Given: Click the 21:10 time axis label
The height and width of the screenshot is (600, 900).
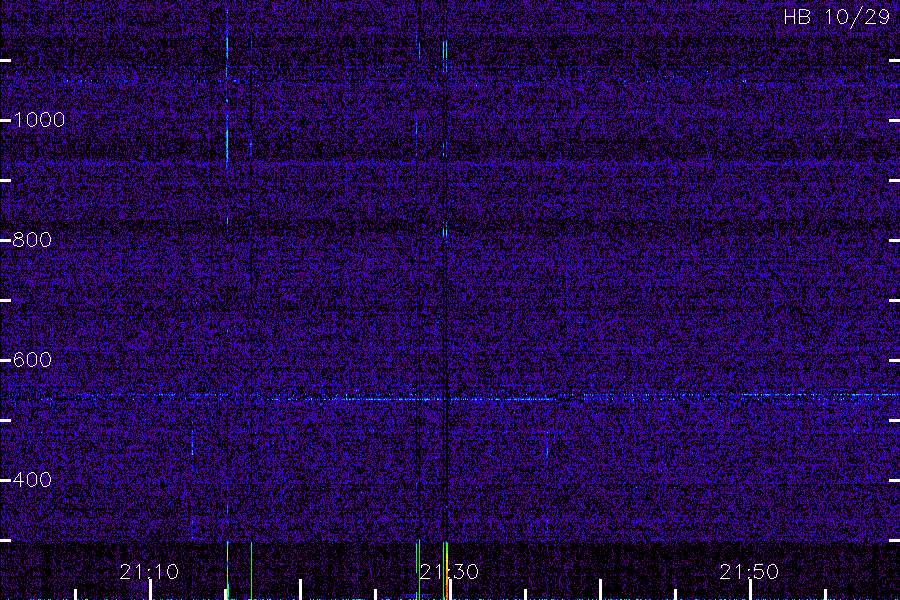Looking at the screenshot, I should pyautogui.click(x=149, y=572).
